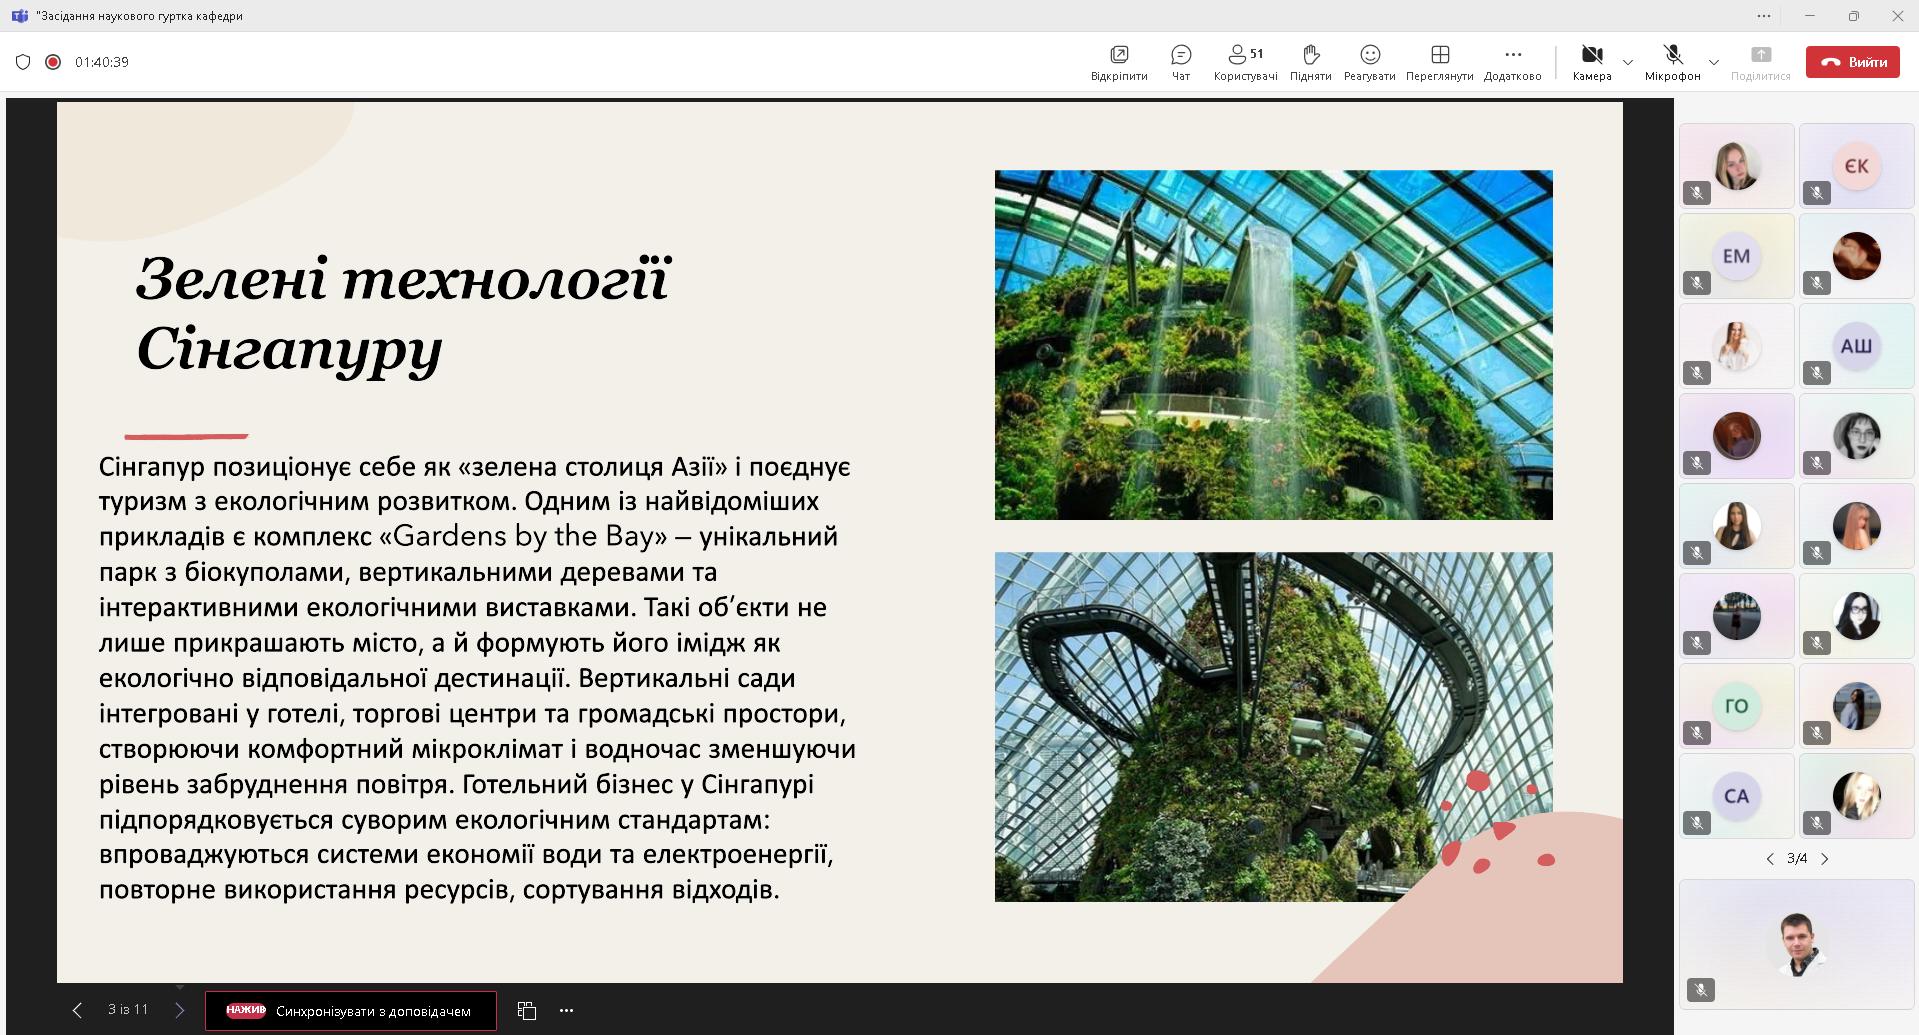The height and width of the screenshot is (1035, 1919).
Task: Click the upper waterfall dome photo
Action: [1273, 345]
